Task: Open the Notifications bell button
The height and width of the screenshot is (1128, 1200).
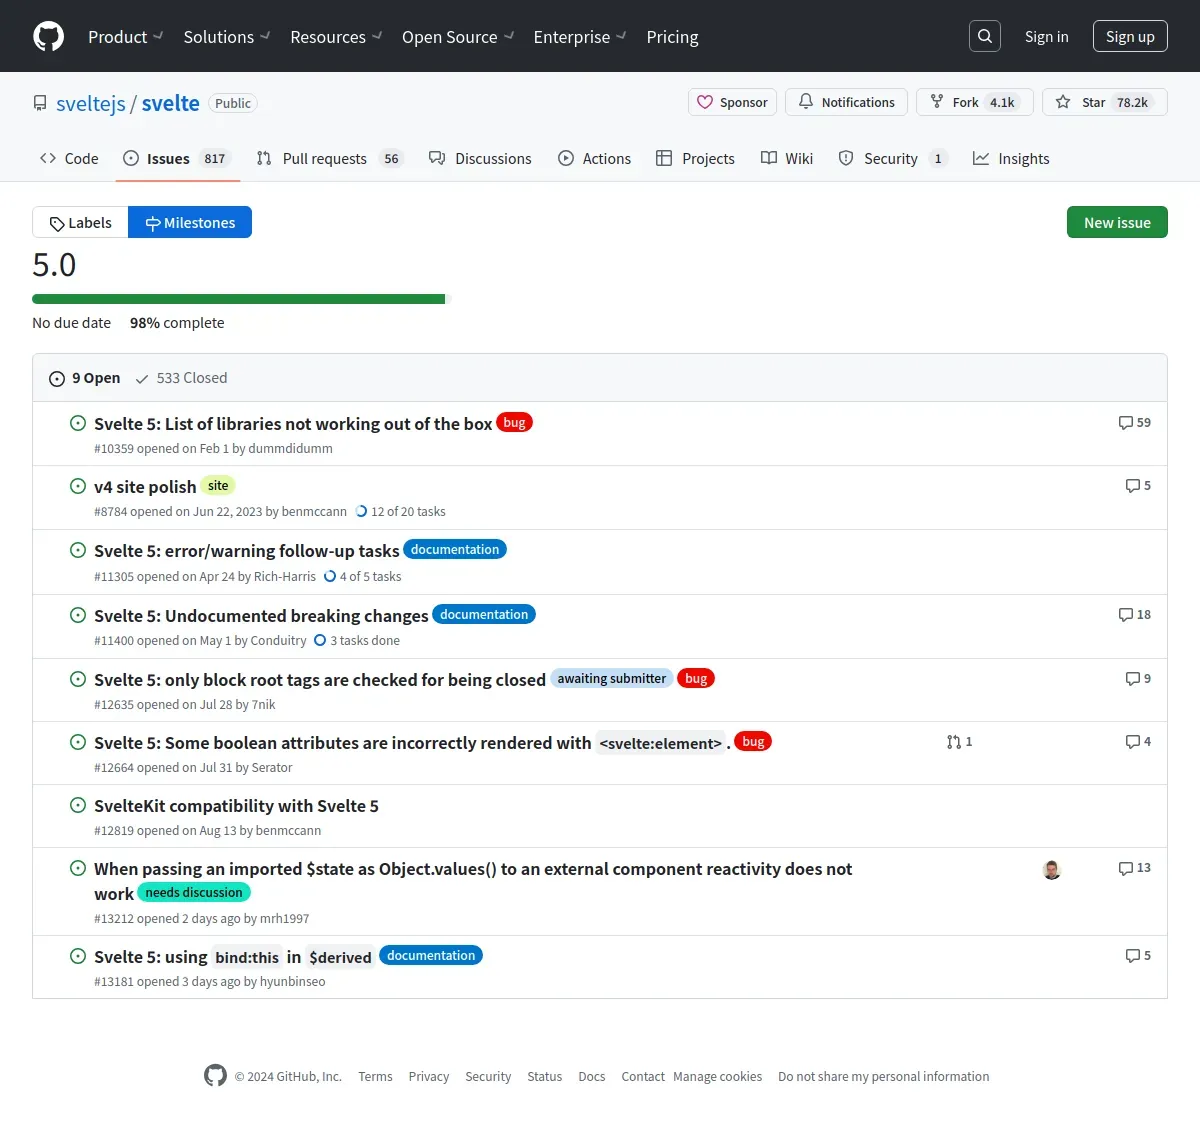Action: (x=847, y=102)
